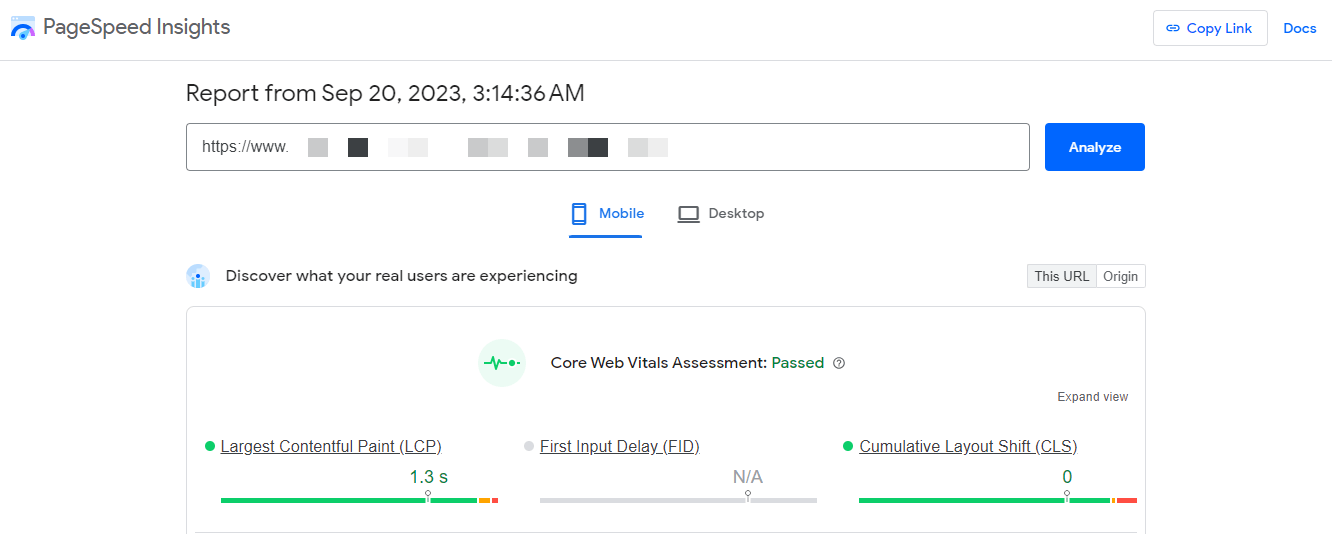Click the LCP distribution bar
Screen dimensions: 1332x534
359,500
